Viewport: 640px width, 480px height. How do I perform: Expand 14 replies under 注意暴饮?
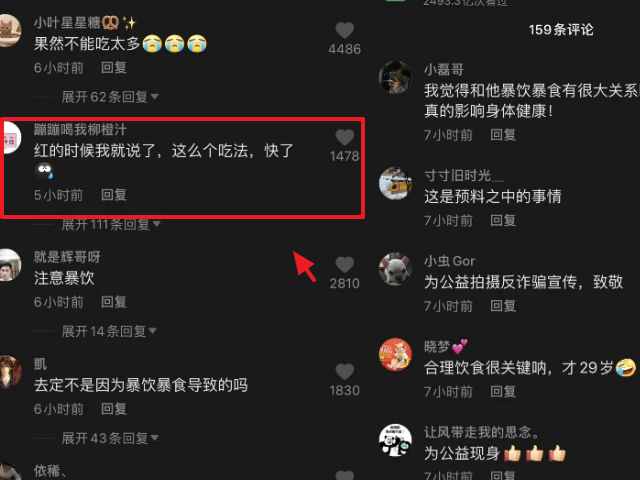pos(109,331)
